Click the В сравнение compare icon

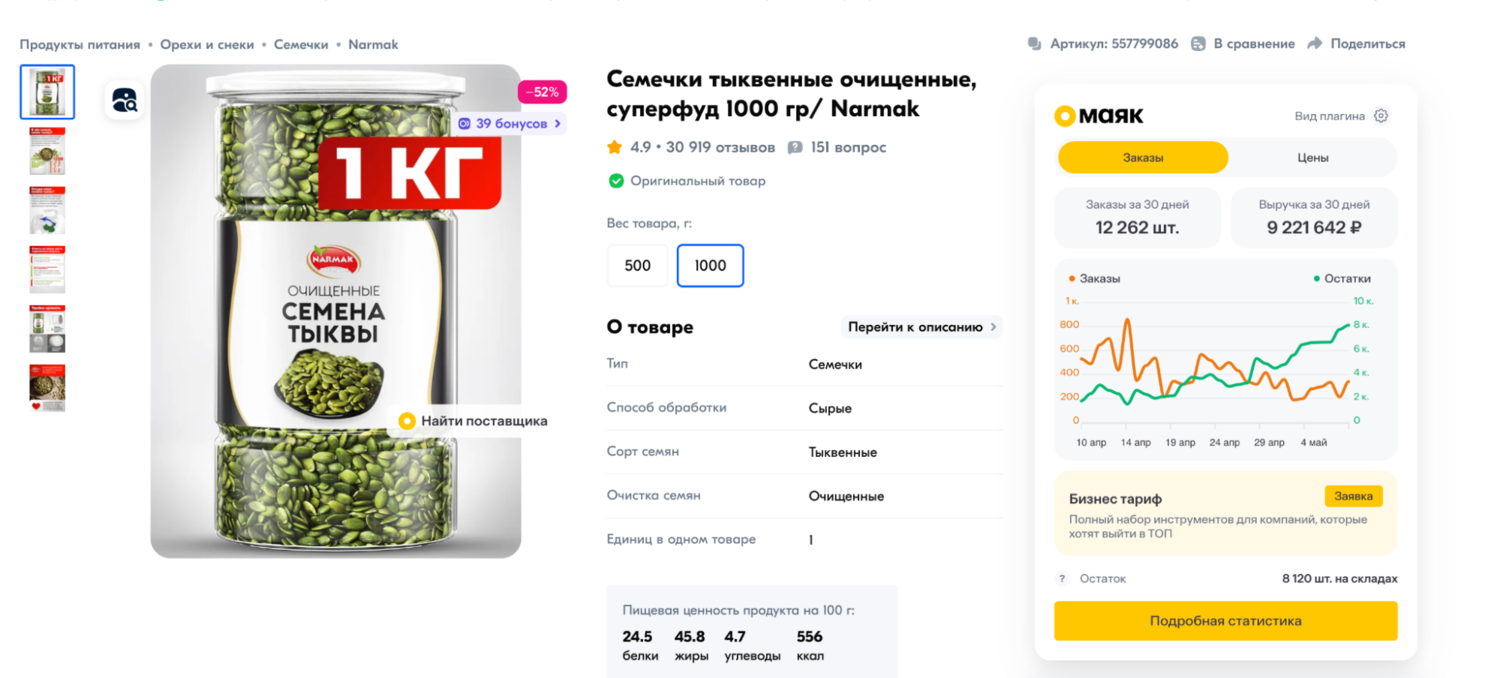[1198, 44]
